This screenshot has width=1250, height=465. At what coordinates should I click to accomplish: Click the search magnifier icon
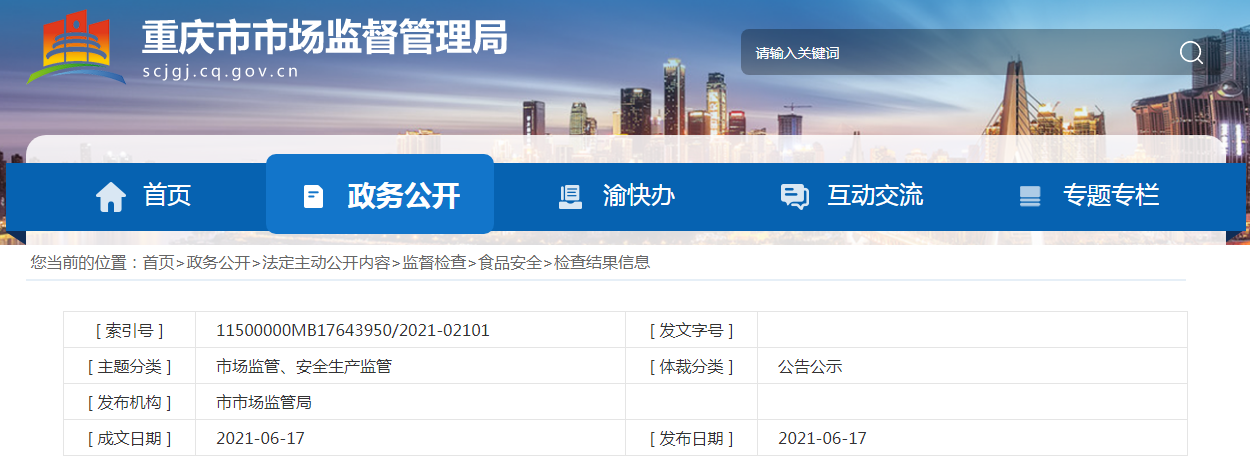pos(1190,52)
